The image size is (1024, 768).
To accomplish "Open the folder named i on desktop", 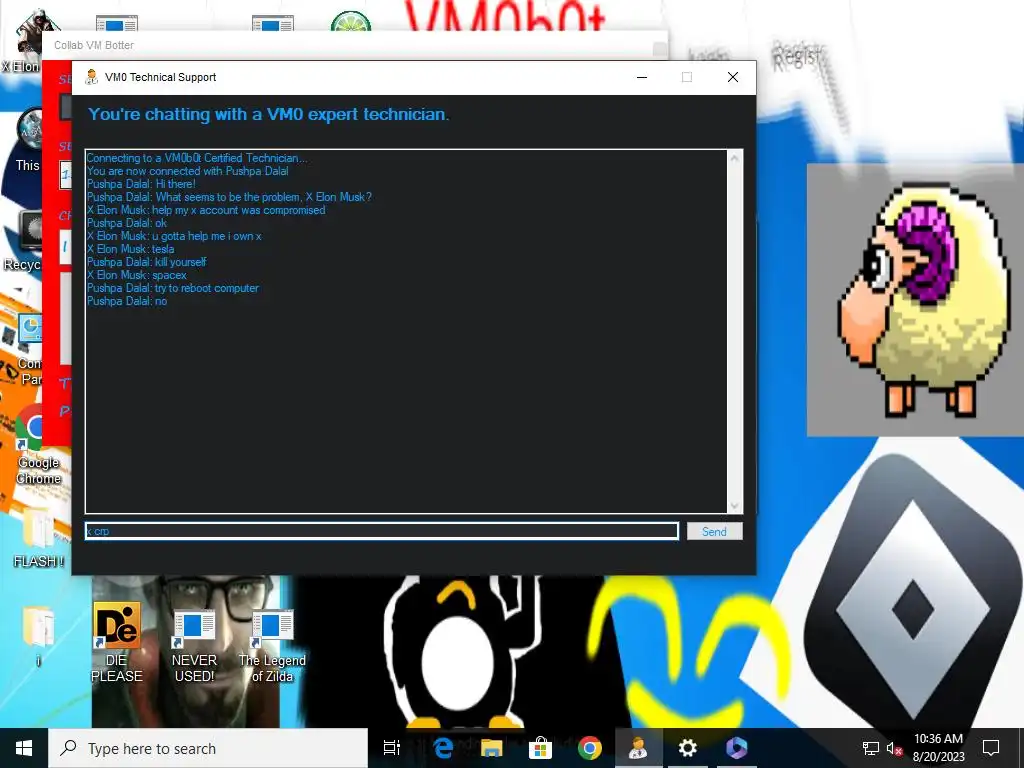I will (38, 637).
